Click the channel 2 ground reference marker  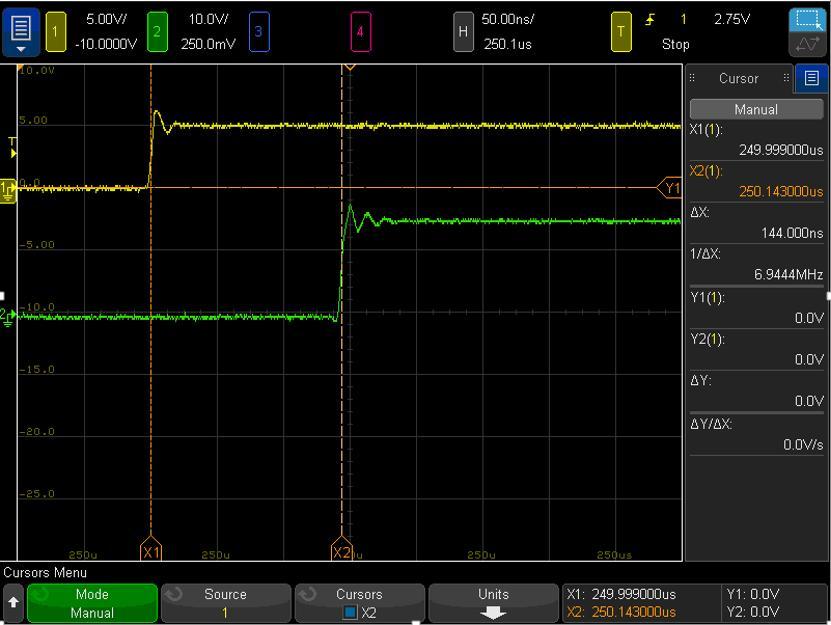pyautogui.click(x=7, y=317)
